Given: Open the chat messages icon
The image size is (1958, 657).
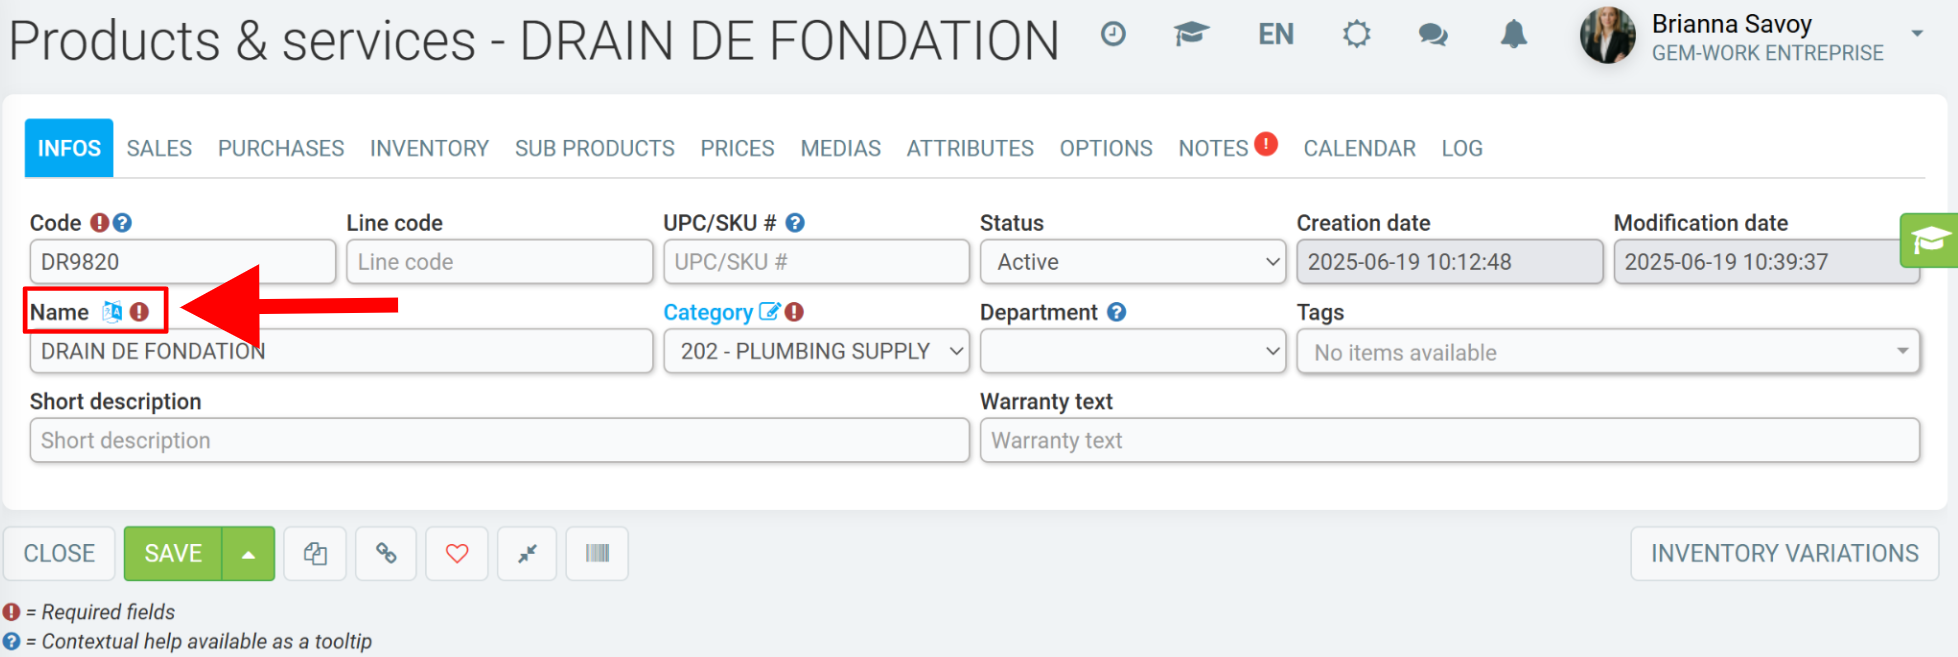Looking at the screenshot, I should click(1433, 35).
